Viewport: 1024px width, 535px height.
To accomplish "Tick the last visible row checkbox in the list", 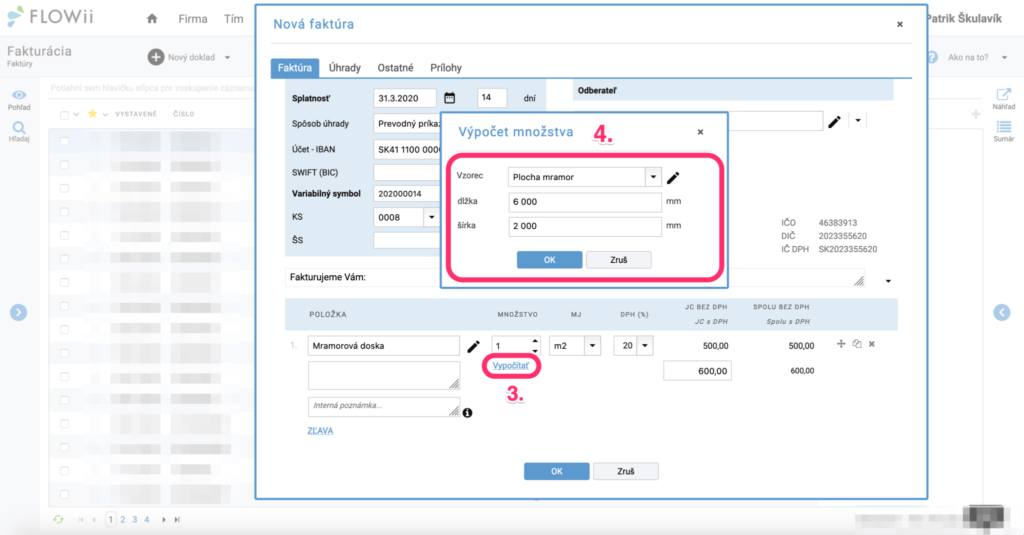I will point(64,494).
